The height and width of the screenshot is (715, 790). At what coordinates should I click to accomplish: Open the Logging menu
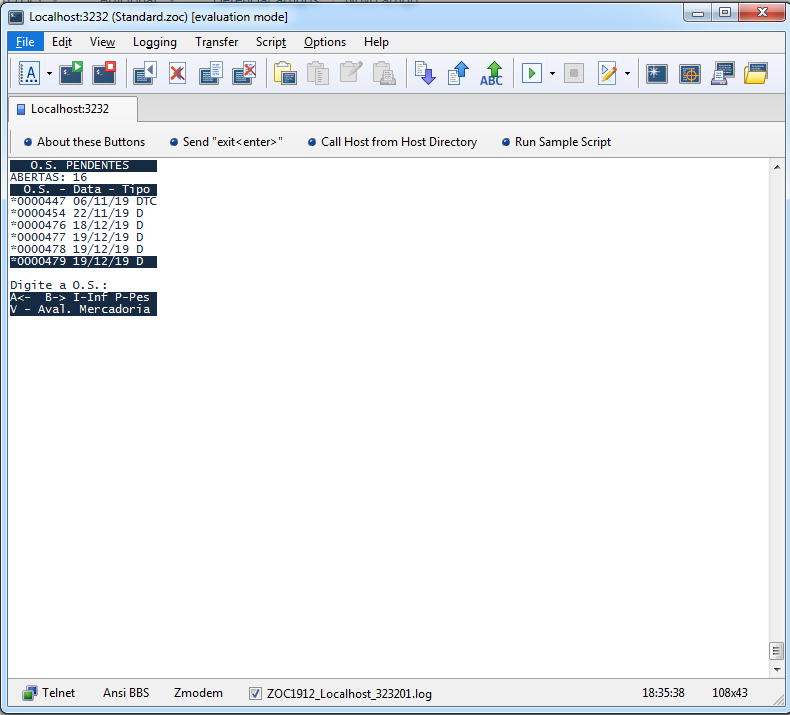pos(155,42)
